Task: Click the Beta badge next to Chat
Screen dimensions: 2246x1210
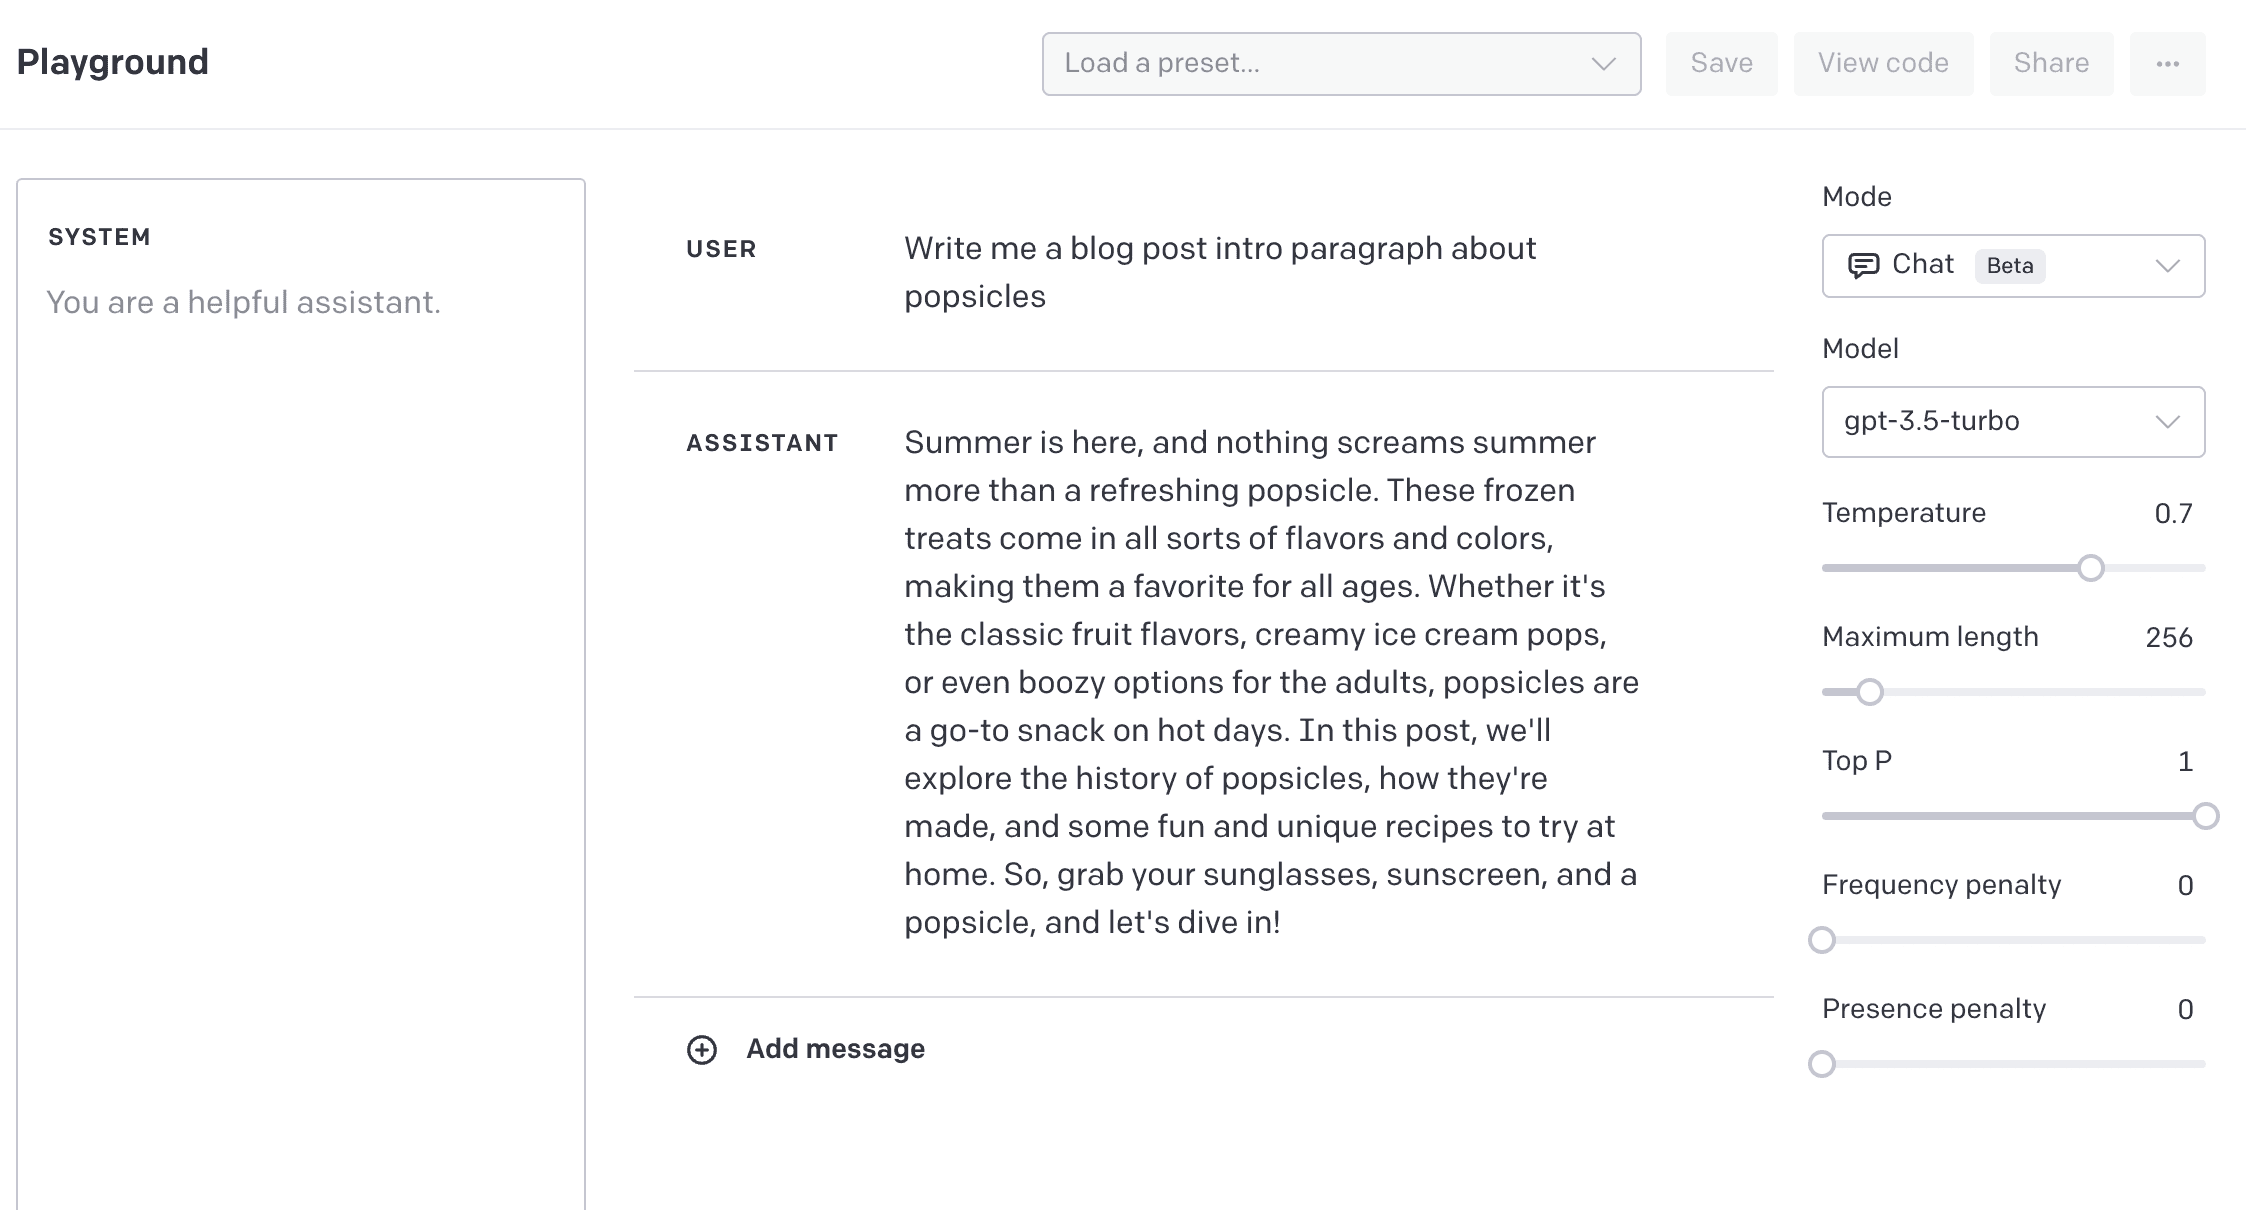Action: [x=2009, y=267]
